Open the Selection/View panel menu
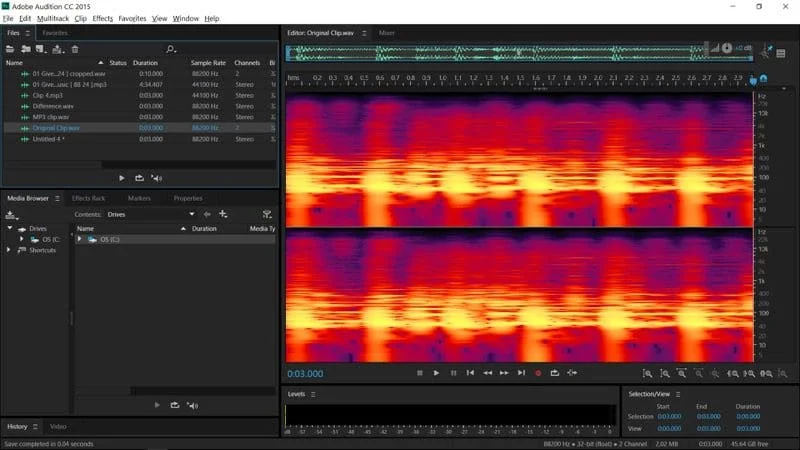This screenshot has height=450, width=800. (678, 394)
